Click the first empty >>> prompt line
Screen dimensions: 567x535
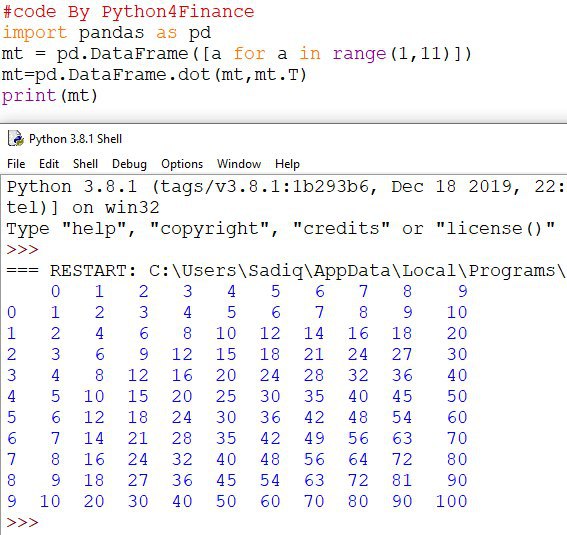[x=22, y=249]
